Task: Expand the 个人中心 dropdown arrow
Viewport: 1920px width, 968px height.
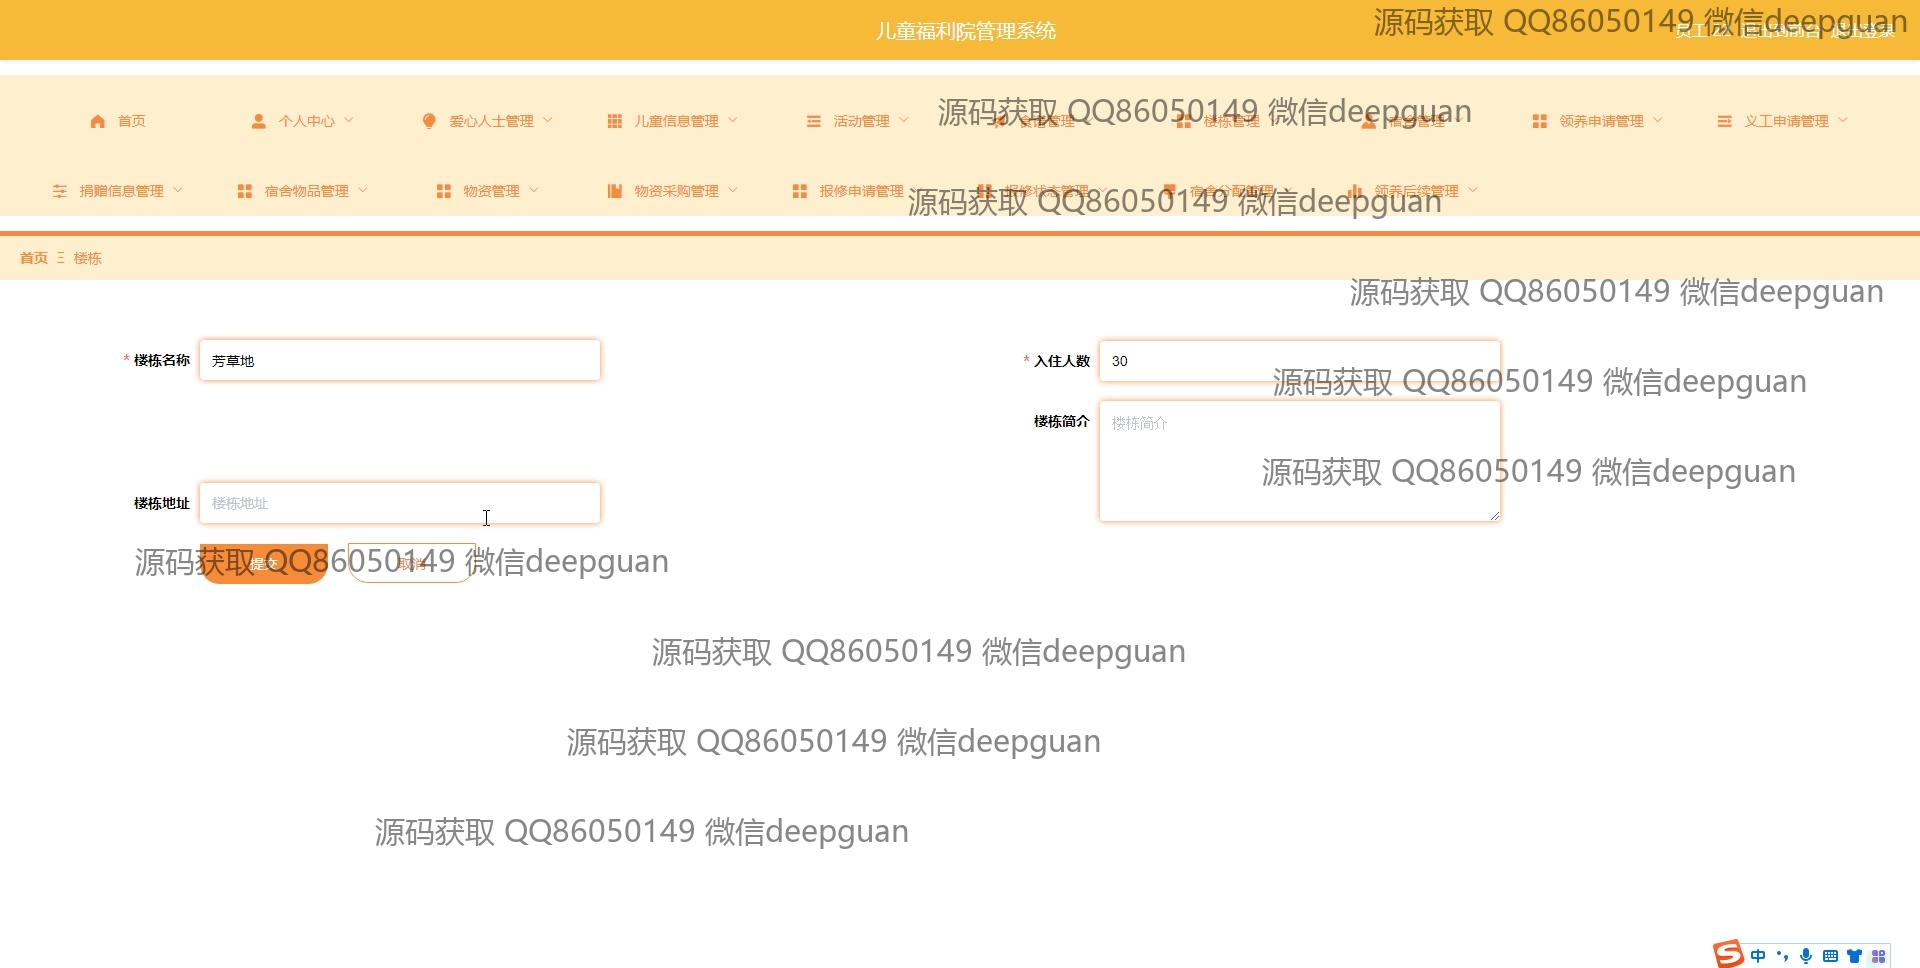Action: coord(349,120)
